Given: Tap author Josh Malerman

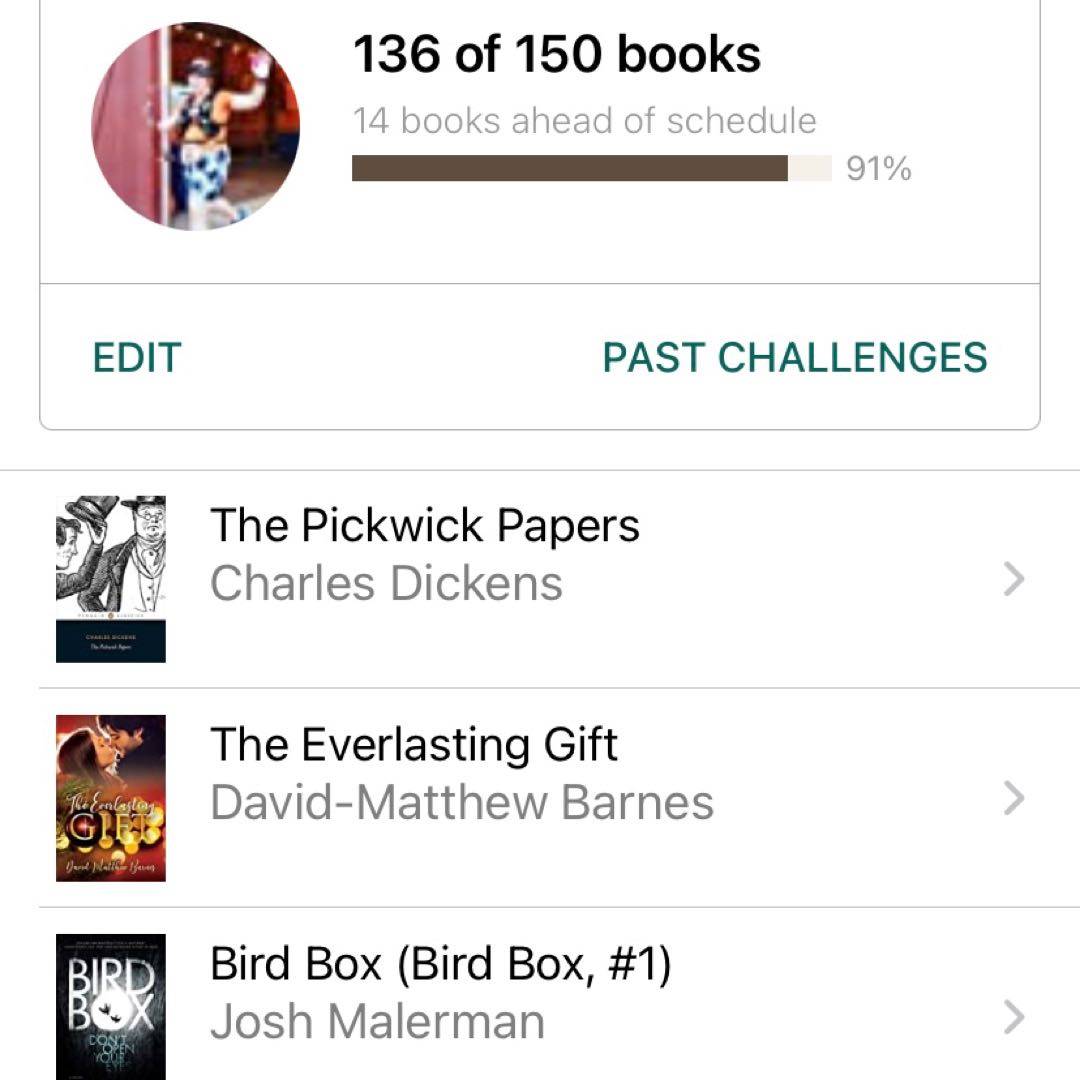Looking at the screenshot, I should coord(378,1022).
